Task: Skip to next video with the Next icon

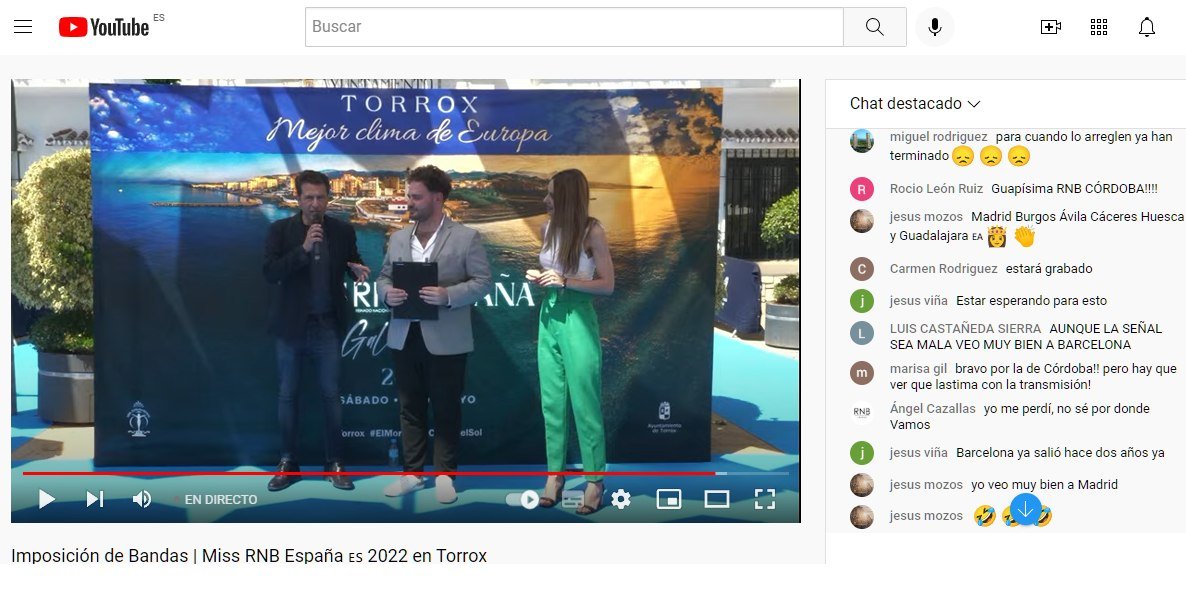Action: 94,498
